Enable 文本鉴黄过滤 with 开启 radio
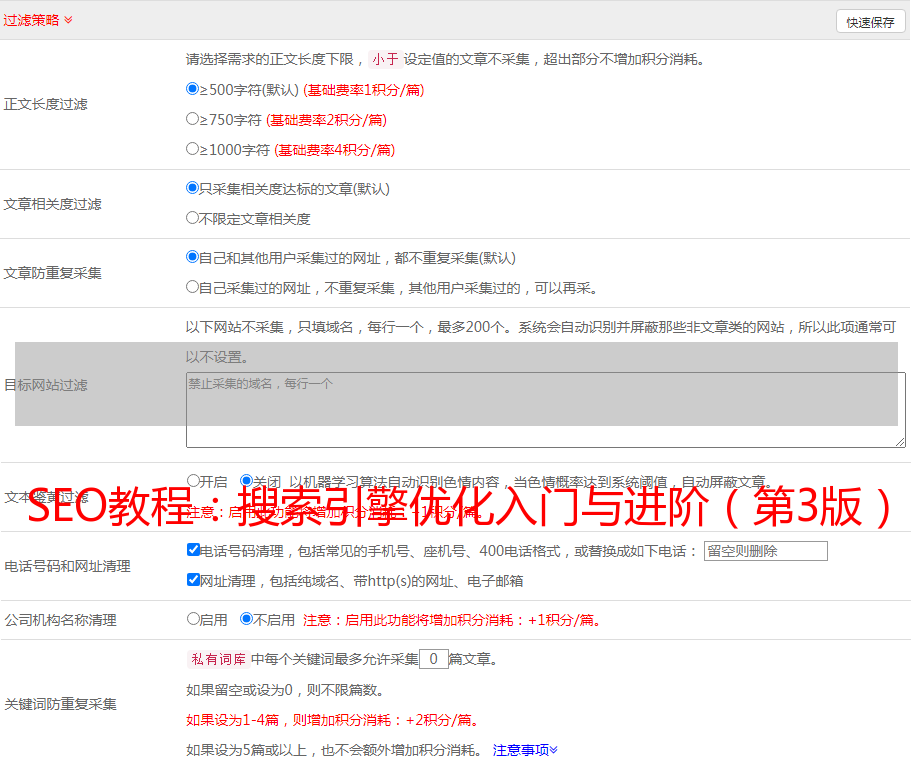 193,481
